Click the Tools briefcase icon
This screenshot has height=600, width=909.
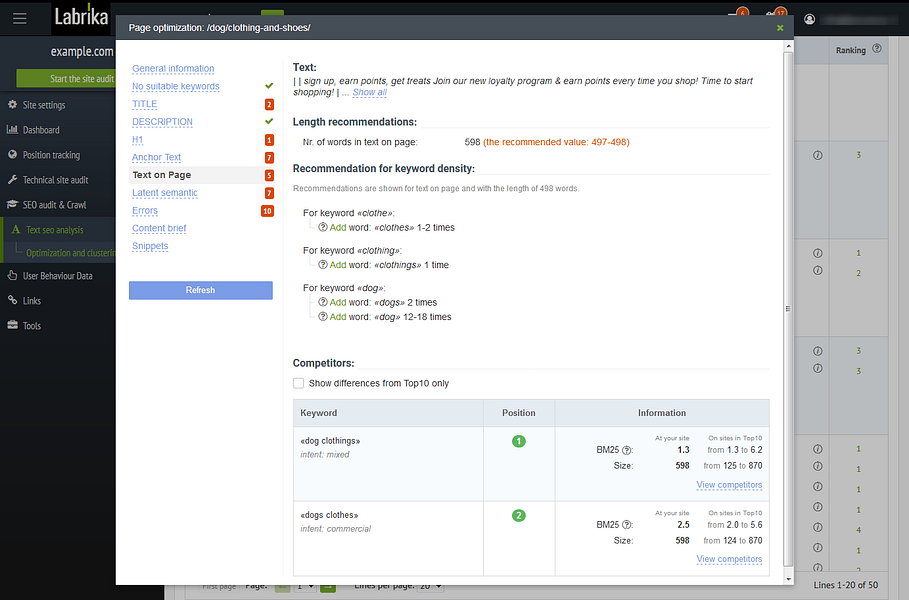coord(12,325)
